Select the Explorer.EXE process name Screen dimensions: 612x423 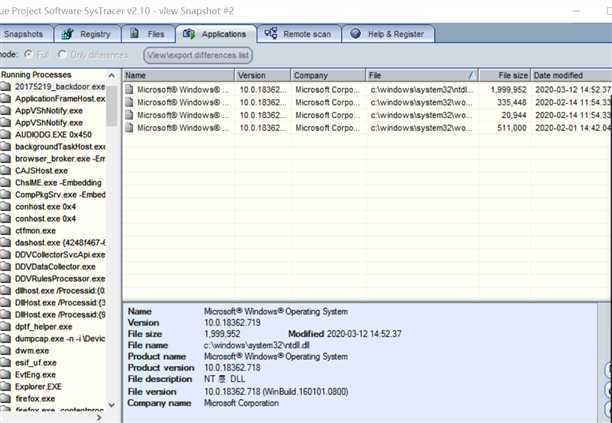38,387
